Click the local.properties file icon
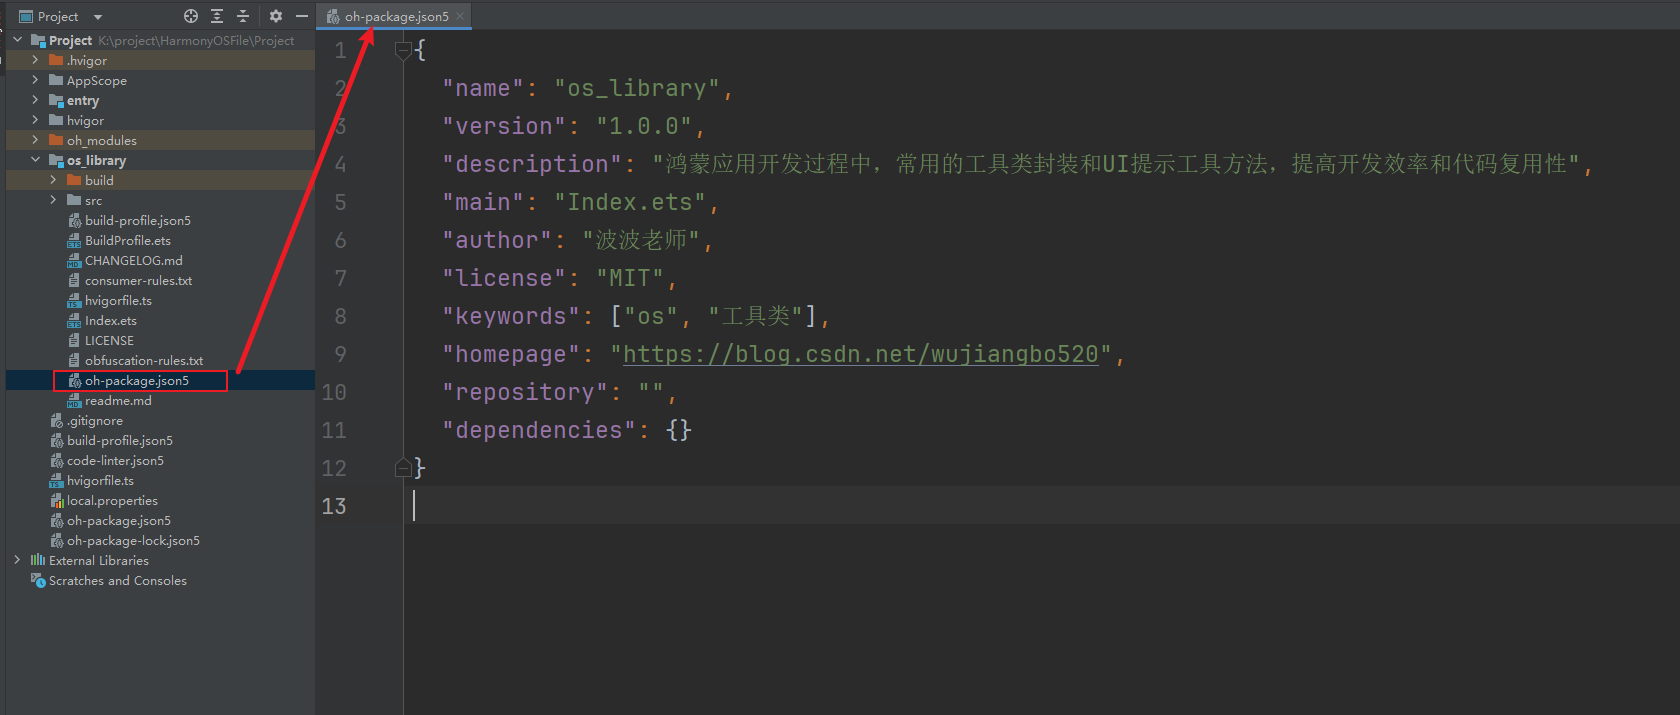1680x715 pixels. [x=57, y=500]
